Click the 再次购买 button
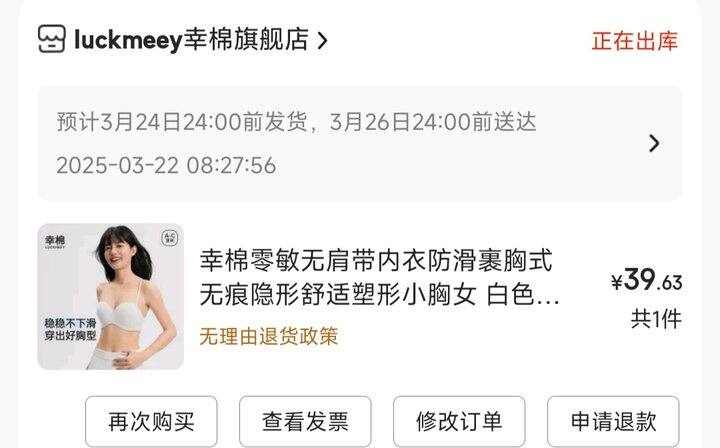This screenshot has height=448, width=720. [151, 421]
